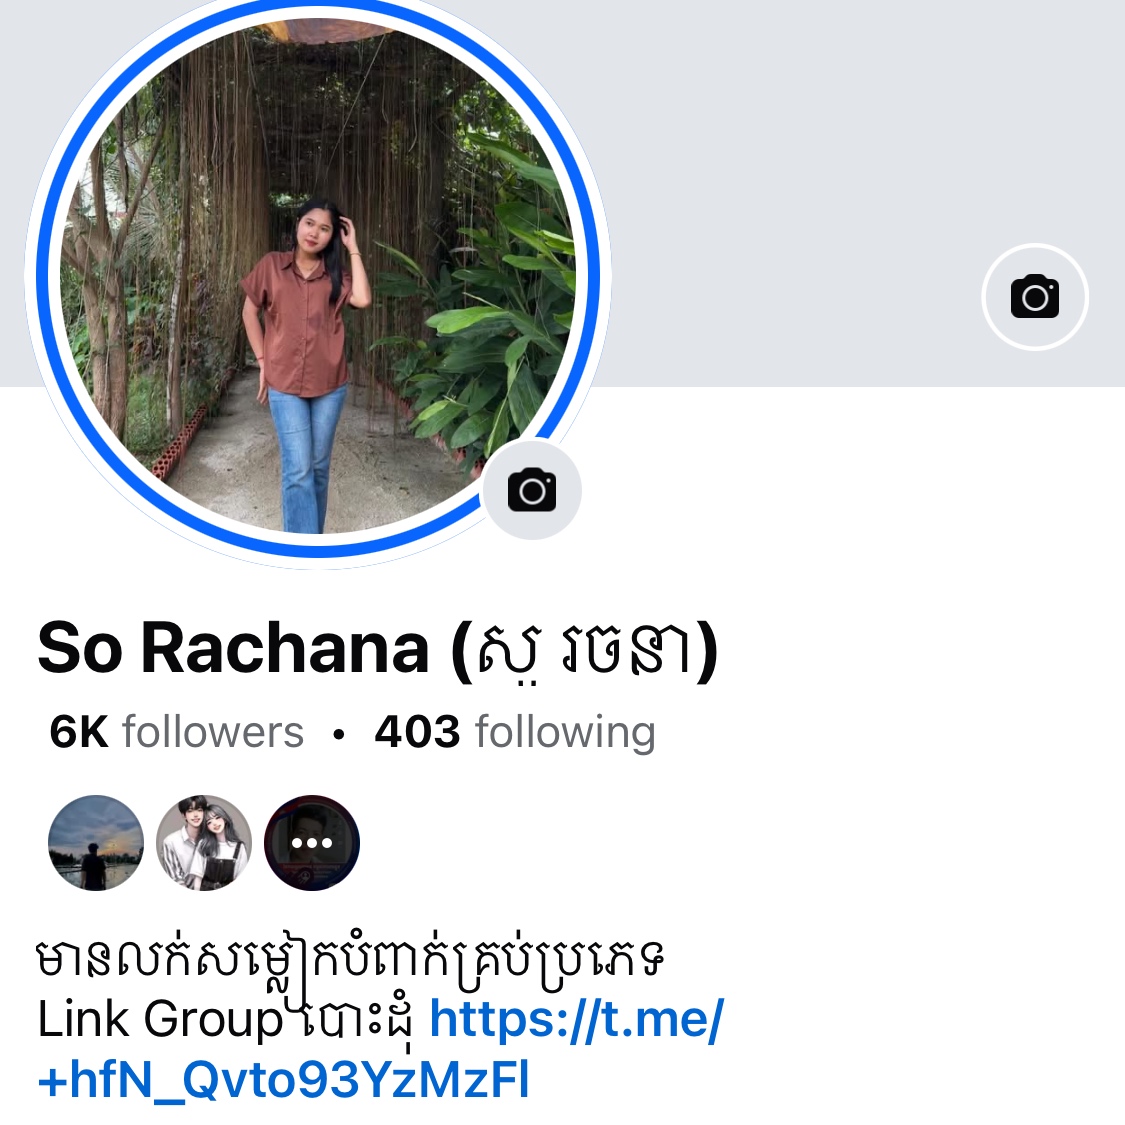Tap the cover photo camera icon

pos(1035,296)
